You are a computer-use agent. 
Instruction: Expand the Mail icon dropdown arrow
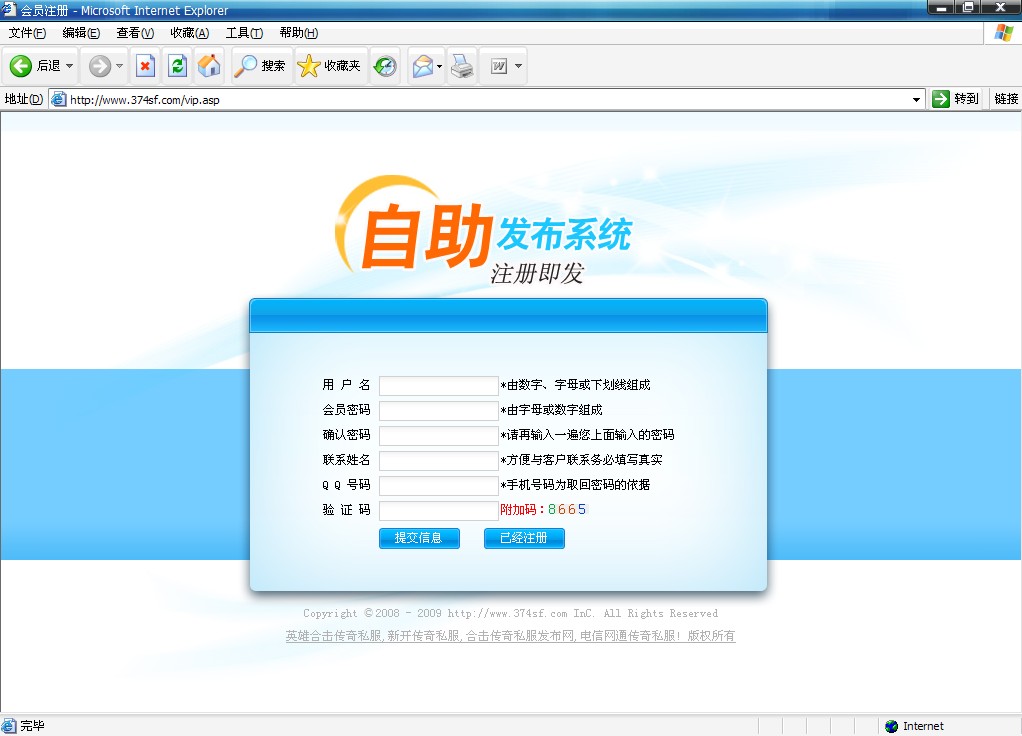pyautogui.click(x=440, y=67)
